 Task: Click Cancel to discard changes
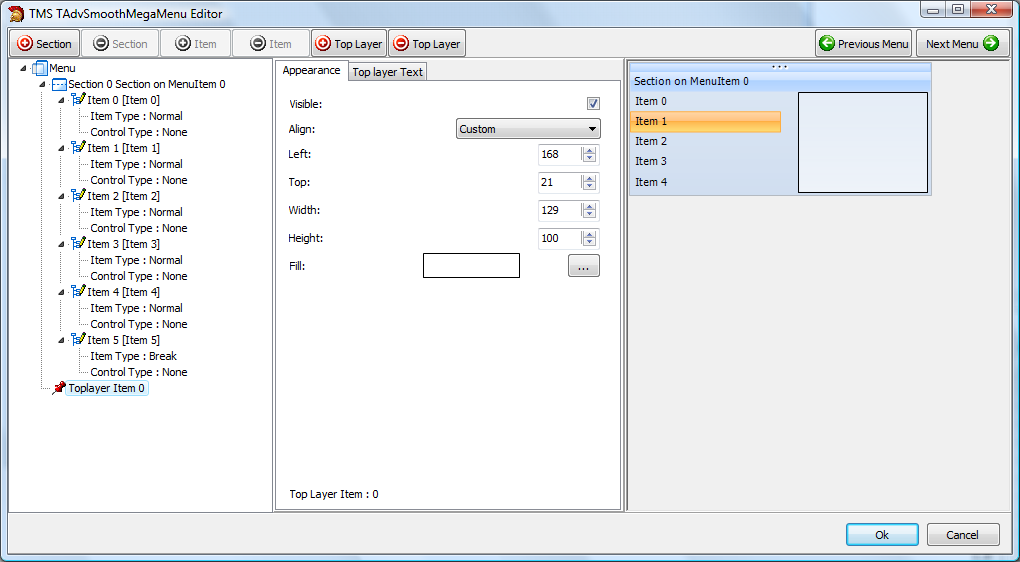(963, 535)
